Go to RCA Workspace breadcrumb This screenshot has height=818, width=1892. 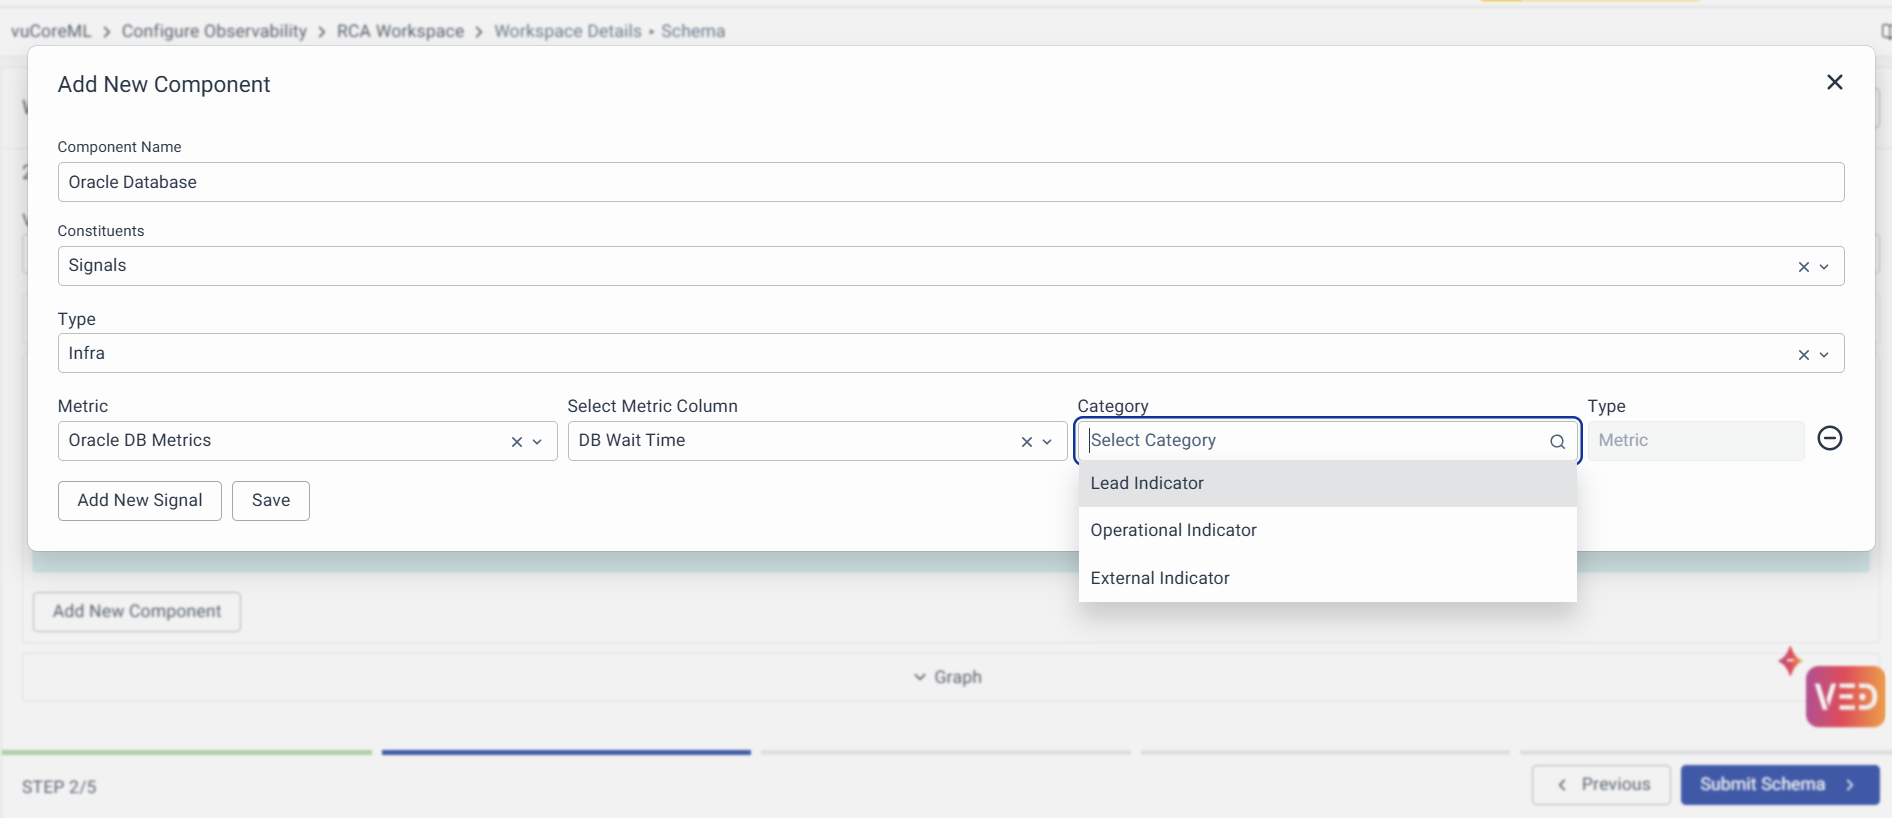click(x=400, y=31)
